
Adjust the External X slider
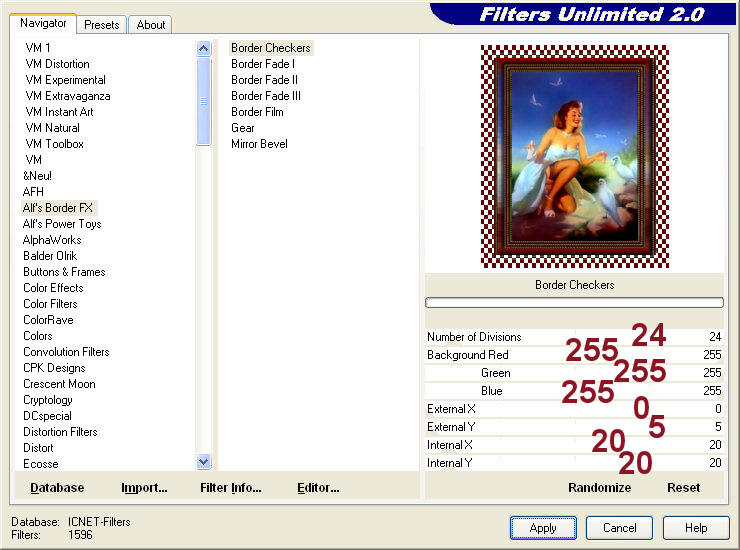574,408
